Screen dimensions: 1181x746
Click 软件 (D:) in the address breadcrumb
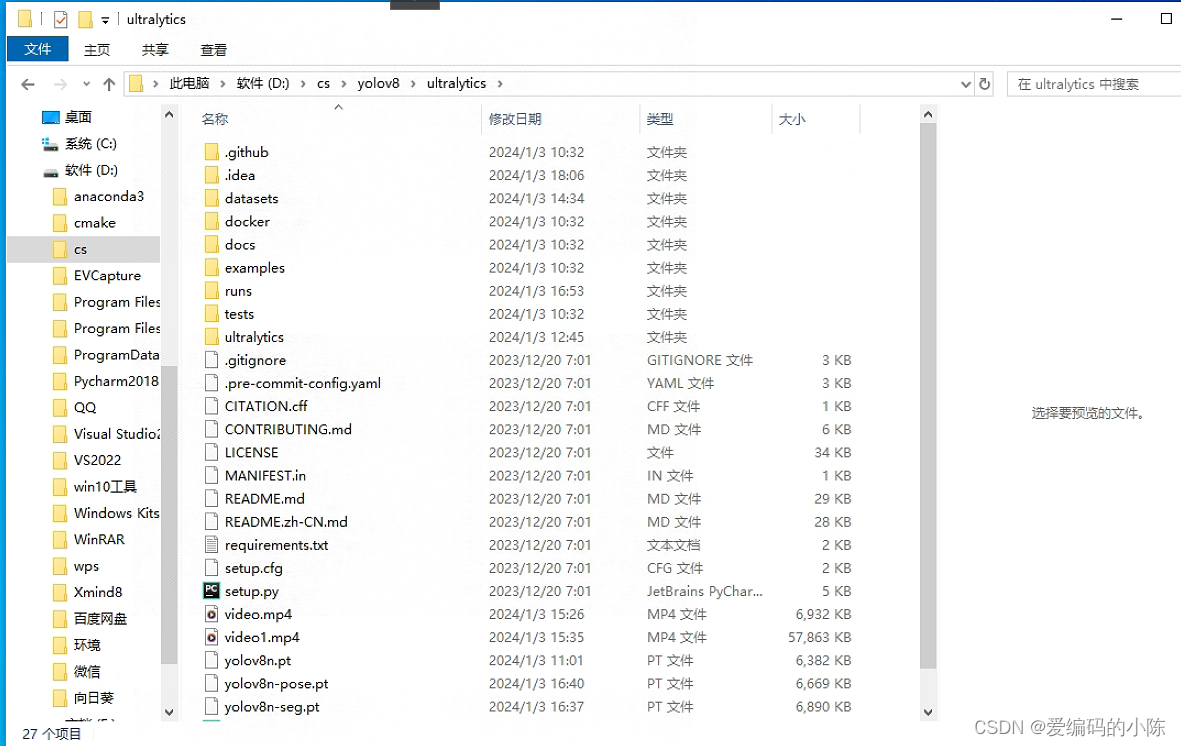(262, 83)
